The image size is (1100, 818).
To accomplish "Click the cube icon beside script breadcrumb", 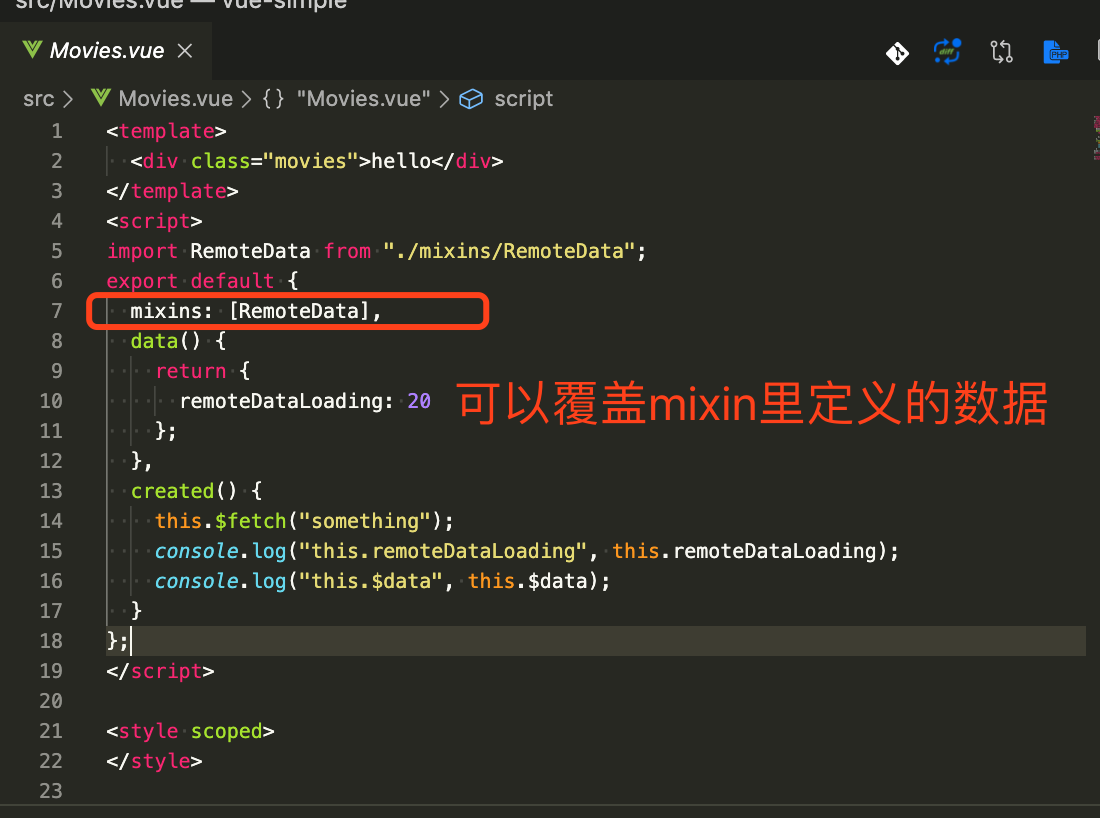I will click(471, 100).
